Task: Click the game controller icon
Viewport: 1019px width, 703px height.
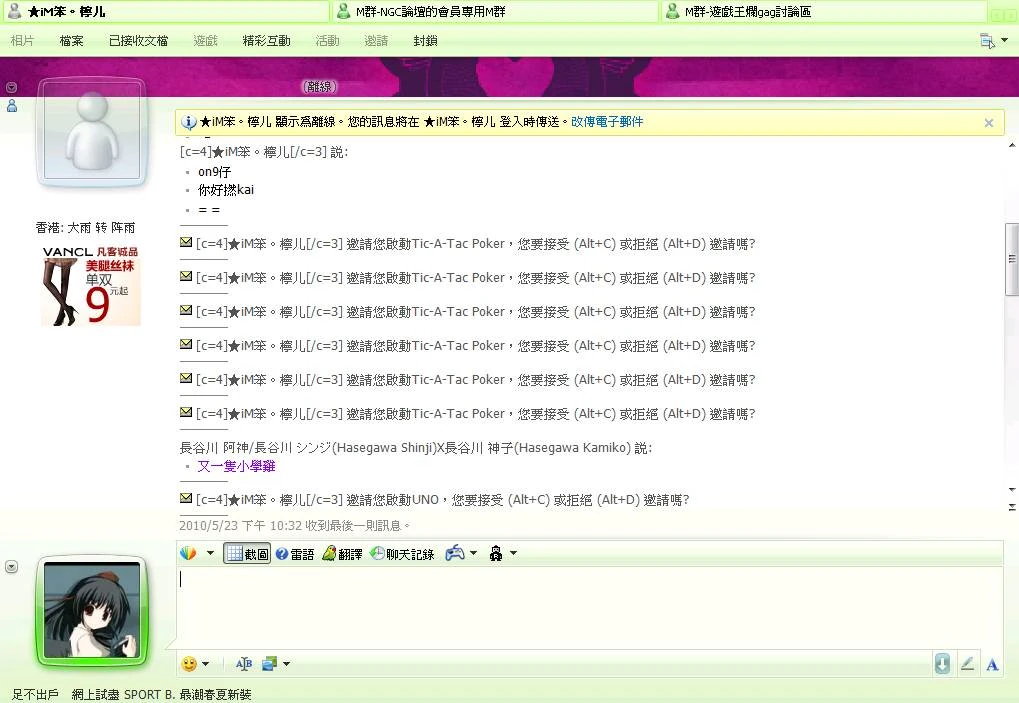Action: click(x=455, y=553)
